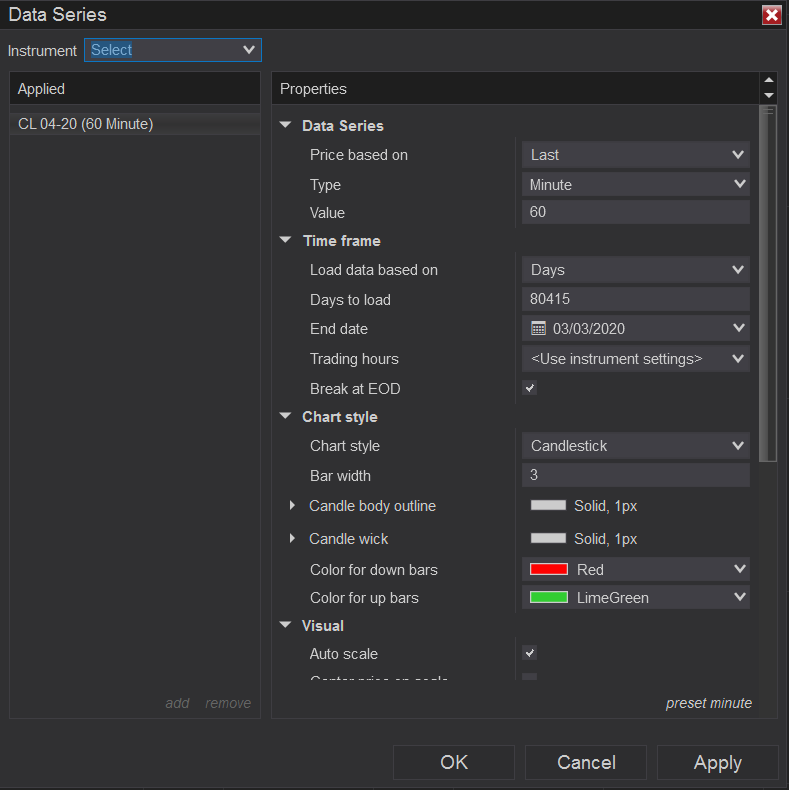The image size is (789, 790).
Task: Click the red down bars color swatch
Action: tap(549, 569)
